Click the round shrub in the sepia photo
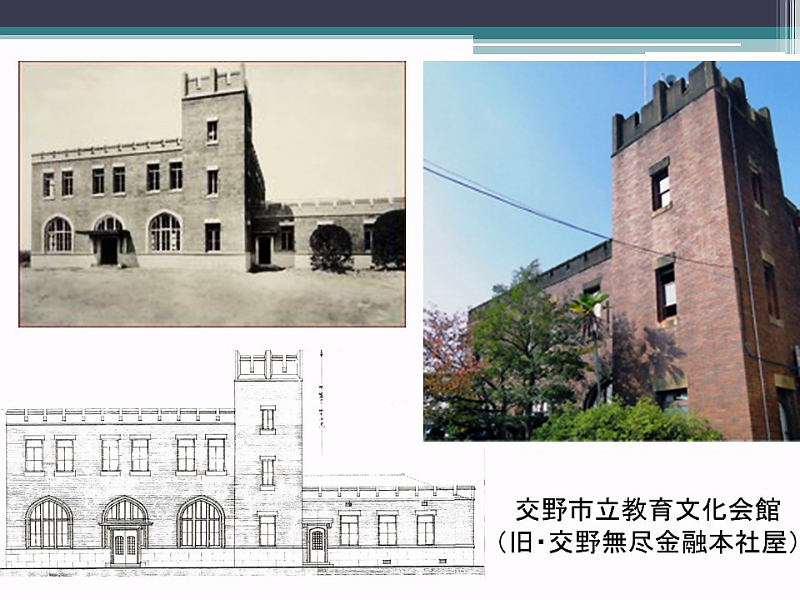Viewport: 800px width, 600px height. (x=330, y=248)
